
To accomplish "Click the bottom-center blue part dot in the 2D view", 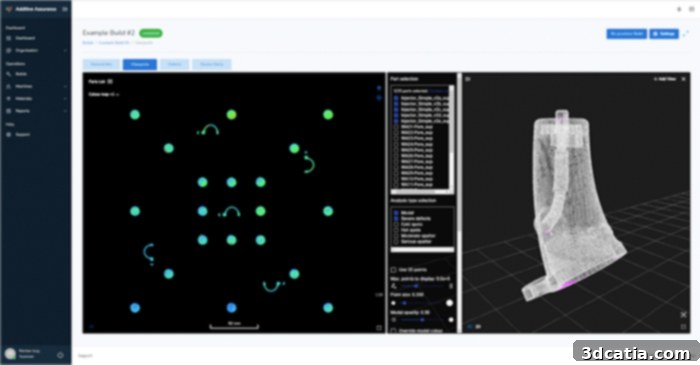I will (x=231, y=307).
